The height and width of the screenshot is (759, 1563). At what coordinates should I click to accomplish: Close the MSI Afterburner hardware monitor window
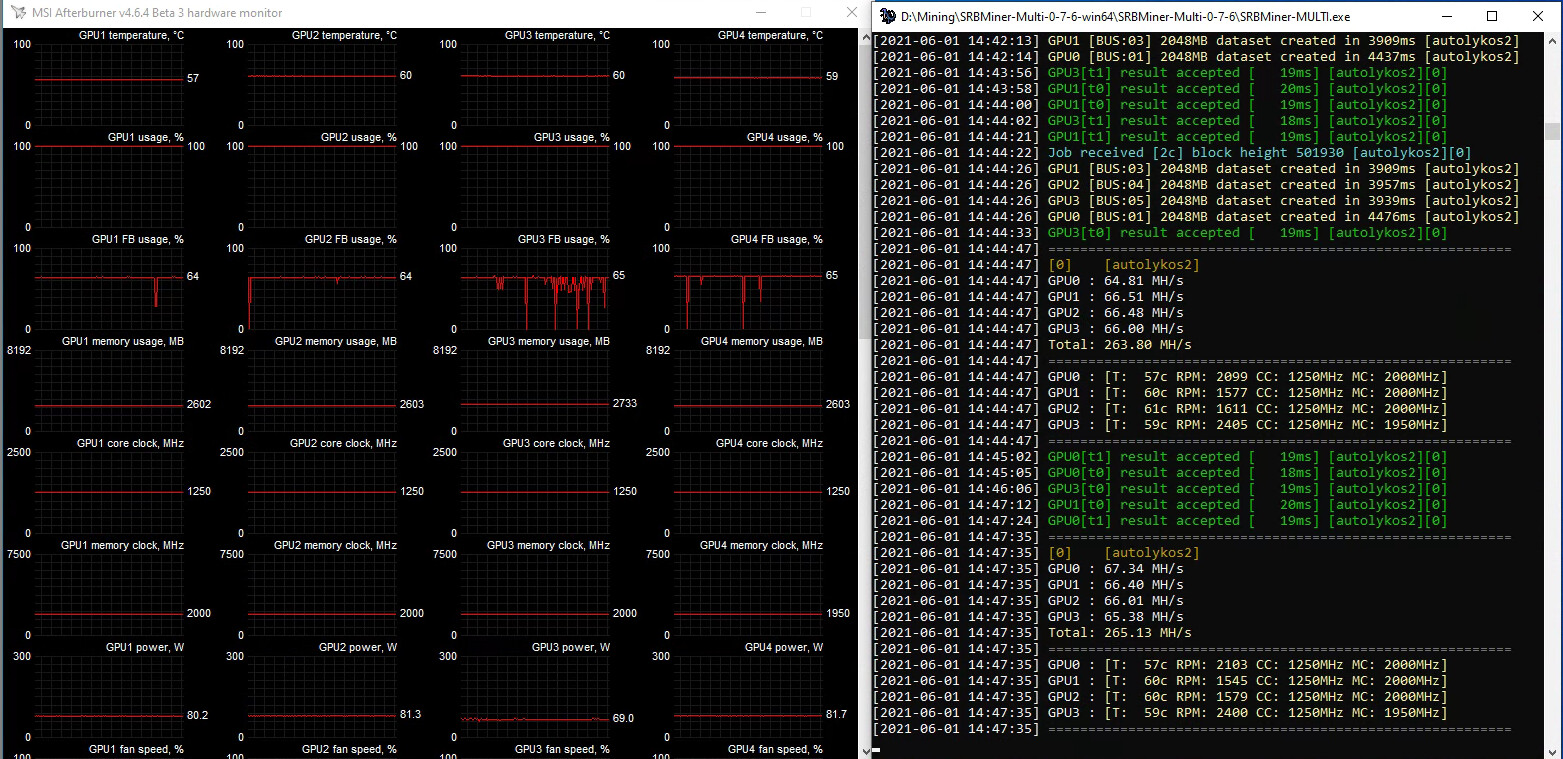[x=851, y=13]
